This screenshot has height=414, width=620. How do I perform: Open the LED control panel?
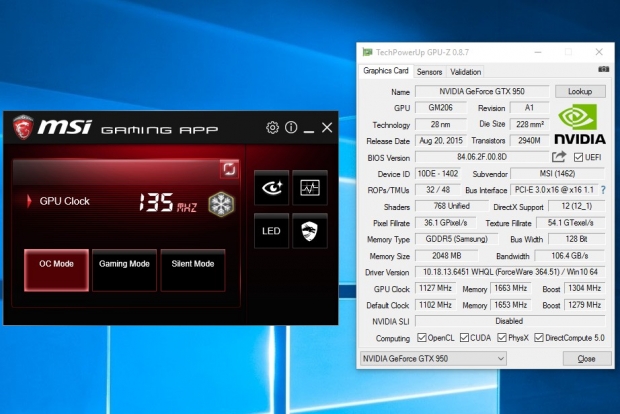click(x=271, y=231)
